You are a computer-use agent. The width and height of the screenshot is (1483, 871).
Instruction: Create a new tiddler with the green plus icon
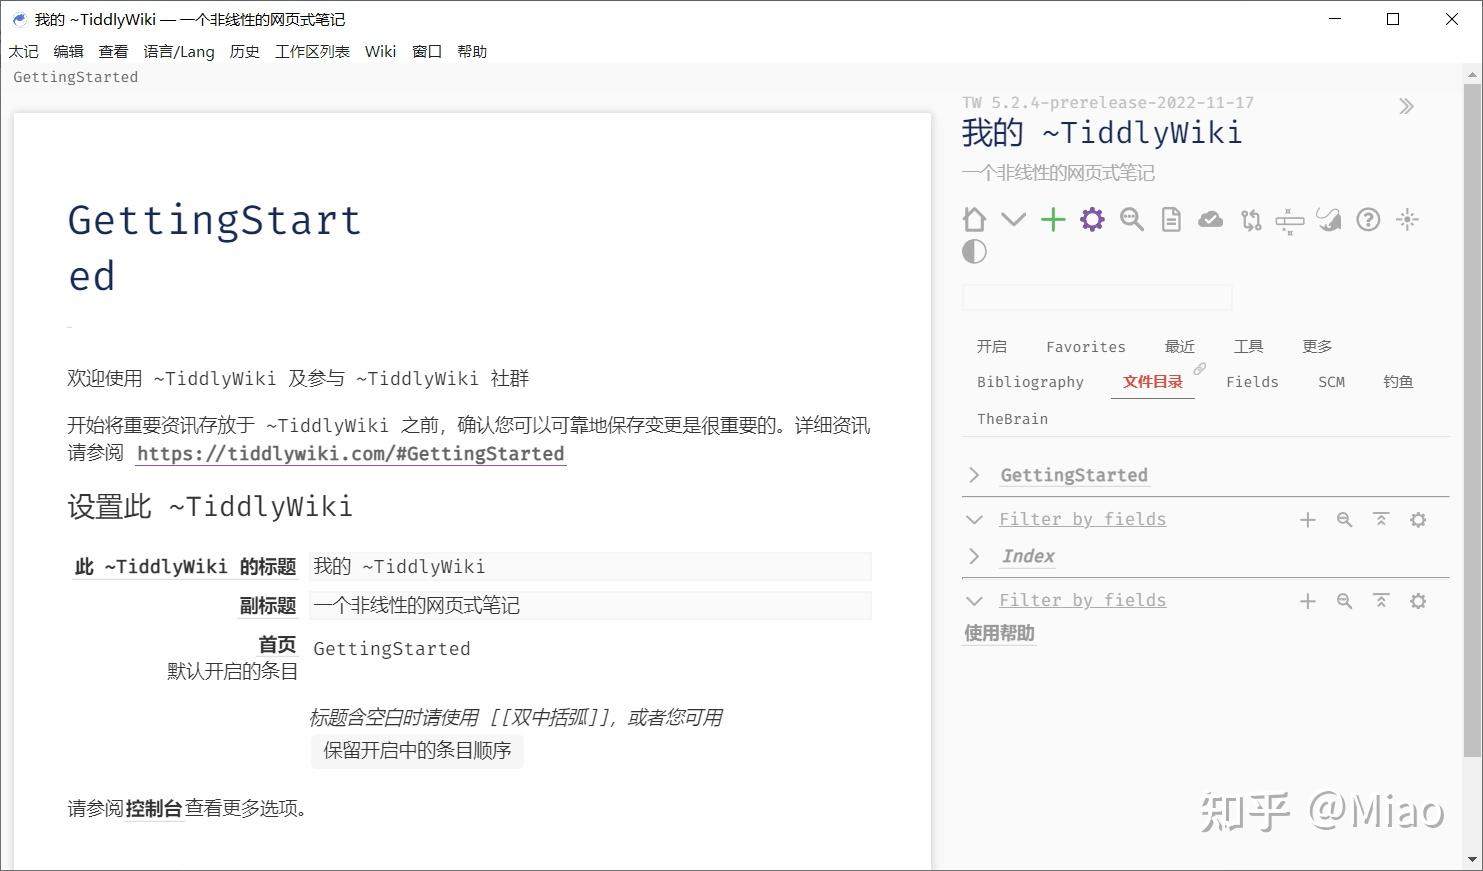point(1052,219)
